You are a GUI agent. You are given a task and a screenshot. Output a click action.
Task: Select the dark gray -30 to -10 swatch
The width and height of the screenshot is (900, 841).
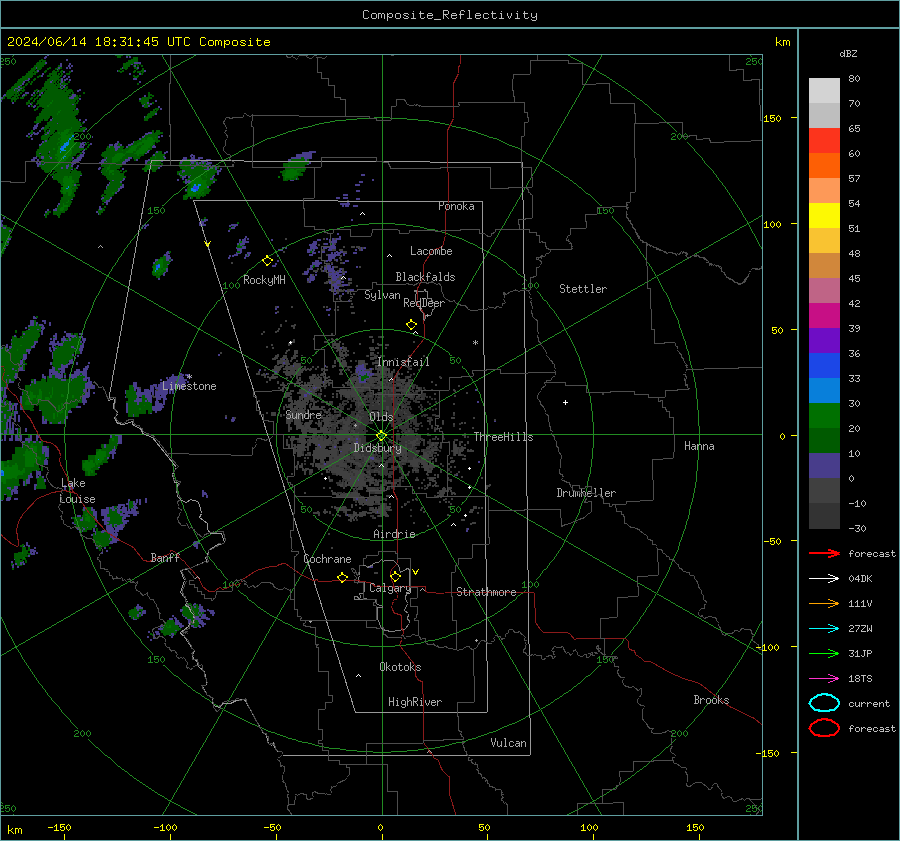(x=824, y=516)
